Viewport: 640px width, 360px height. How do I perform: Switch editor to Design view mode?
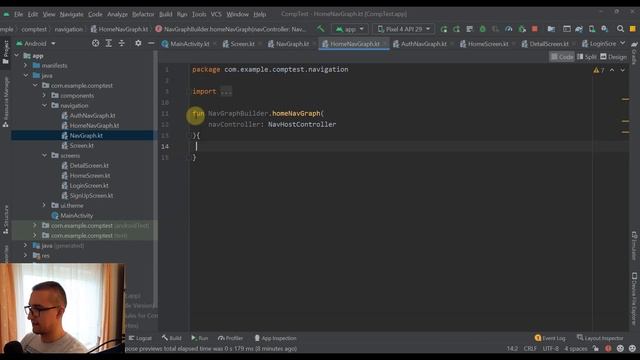pyautogui.click(x=613, y=57)
